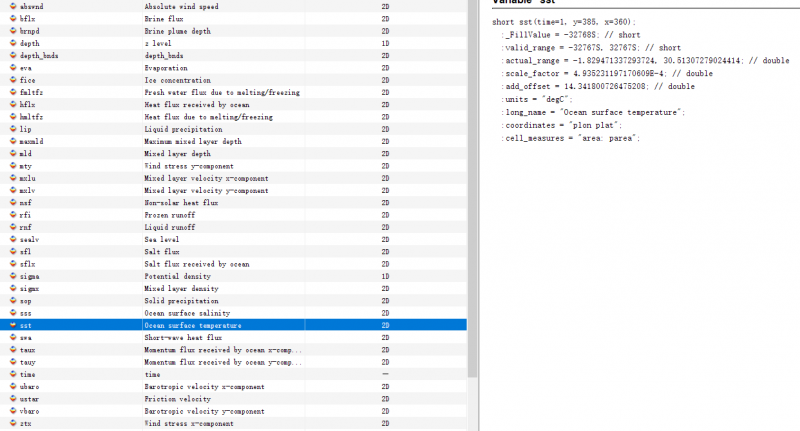Image resolution: width=800 pixels, height=431 pixels.
Task: Click the variable list vertical scrollbar
Action: 473,200
